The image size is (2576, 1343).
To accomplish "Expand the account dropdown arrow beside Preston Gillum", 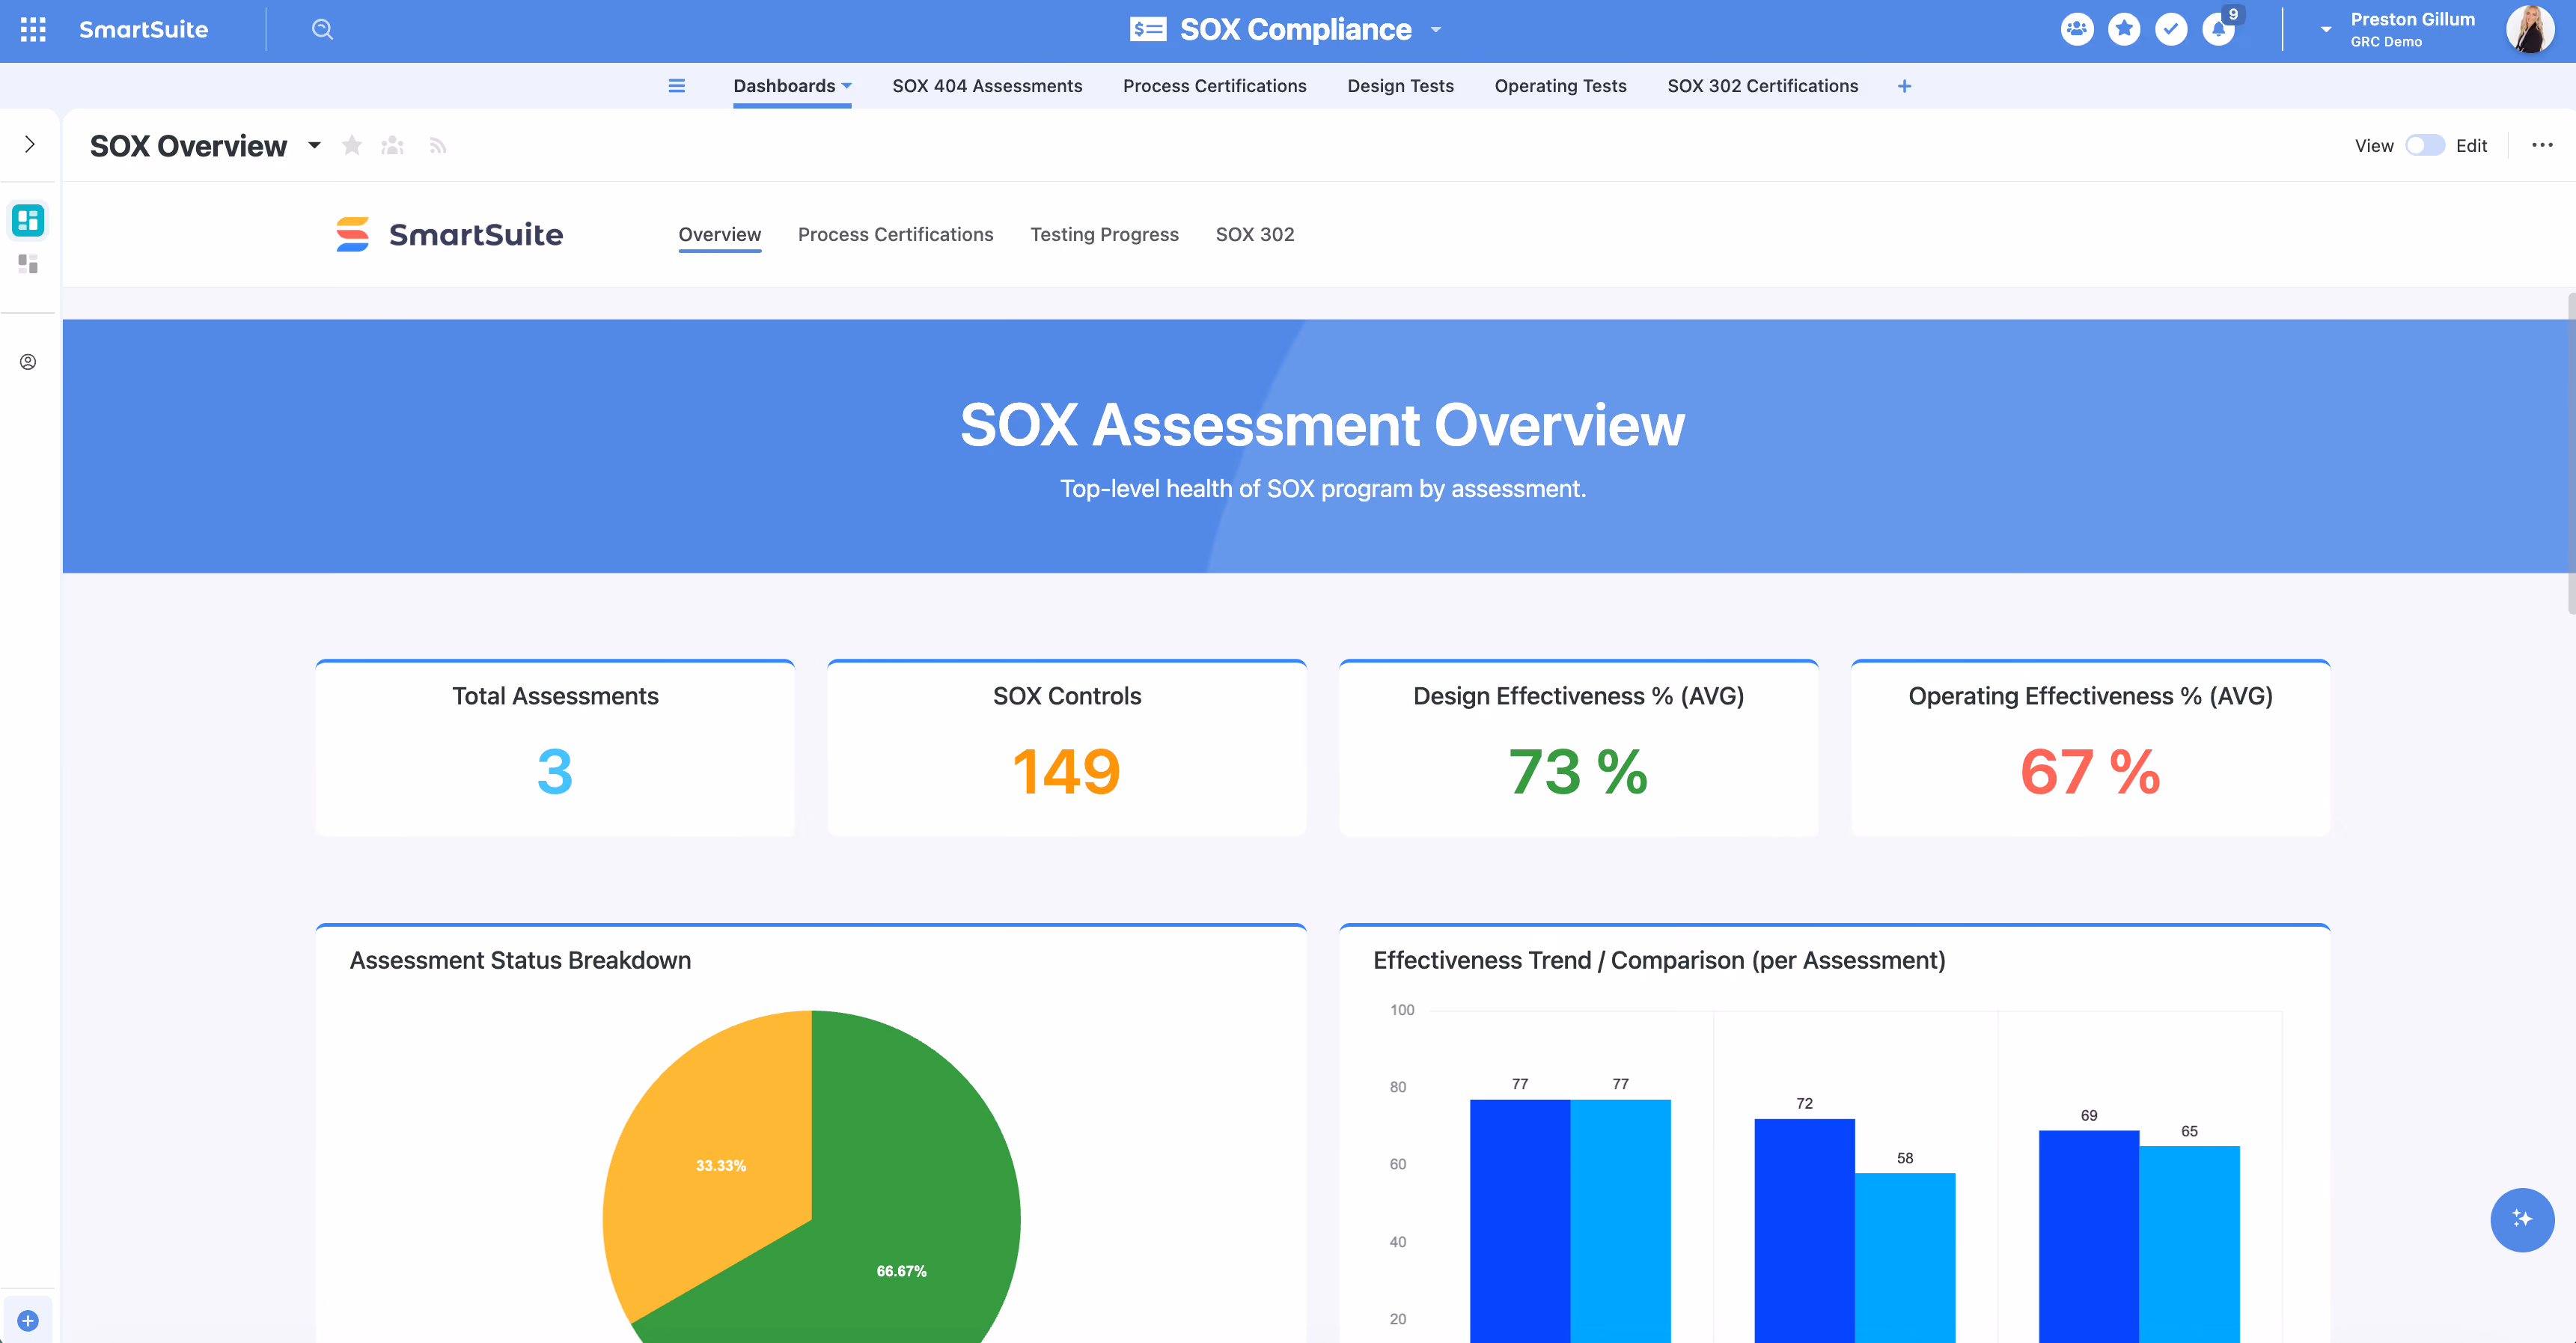I will click(2326, 30).
